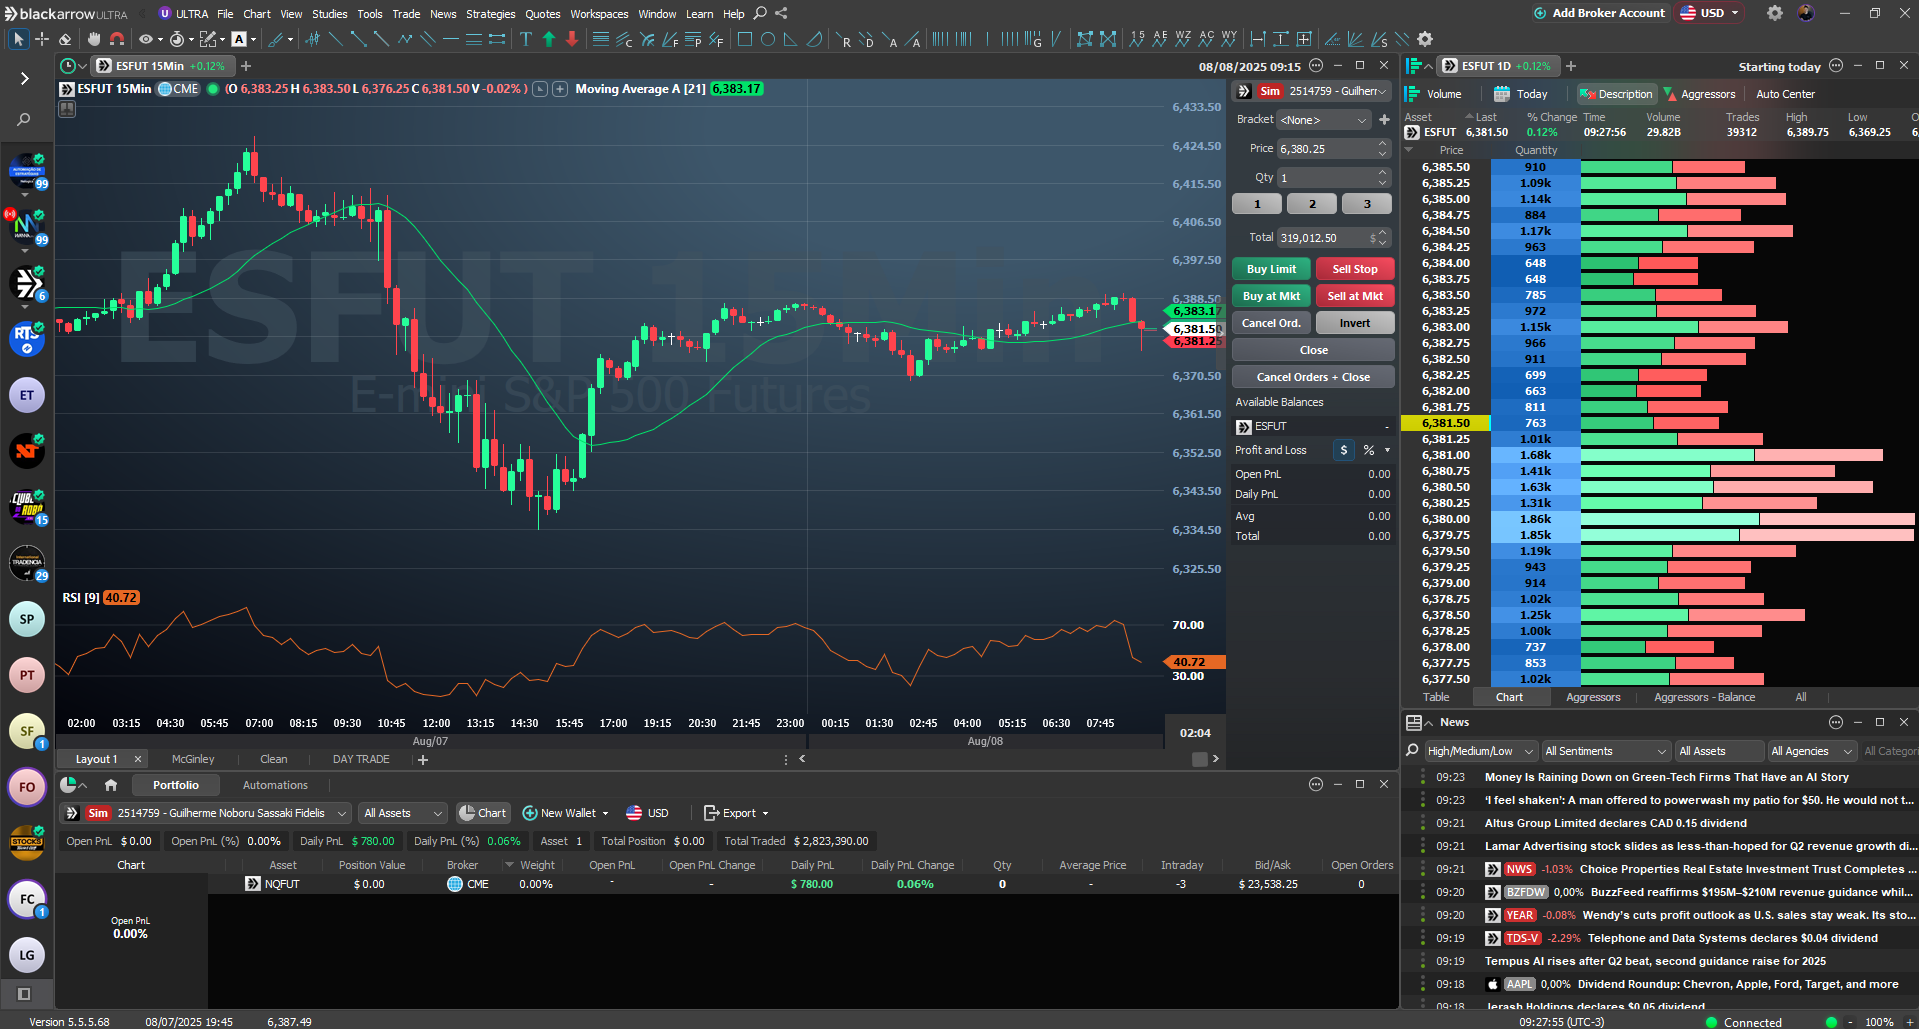The height and width of the screenshot is (1029, 1919).
Task: Choose the text T drawing tool
Action: 526,39
